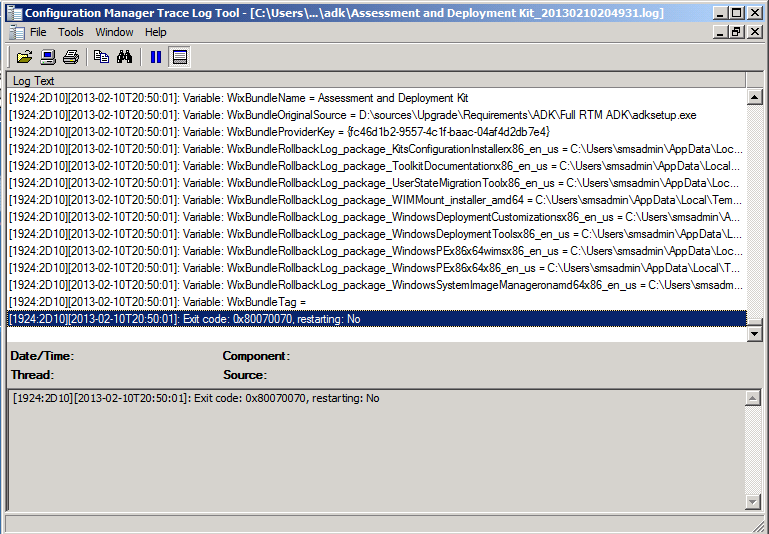Select the highlighted Exit code 0x80070070 line
769x534 pixels.
tap(377, 319)
